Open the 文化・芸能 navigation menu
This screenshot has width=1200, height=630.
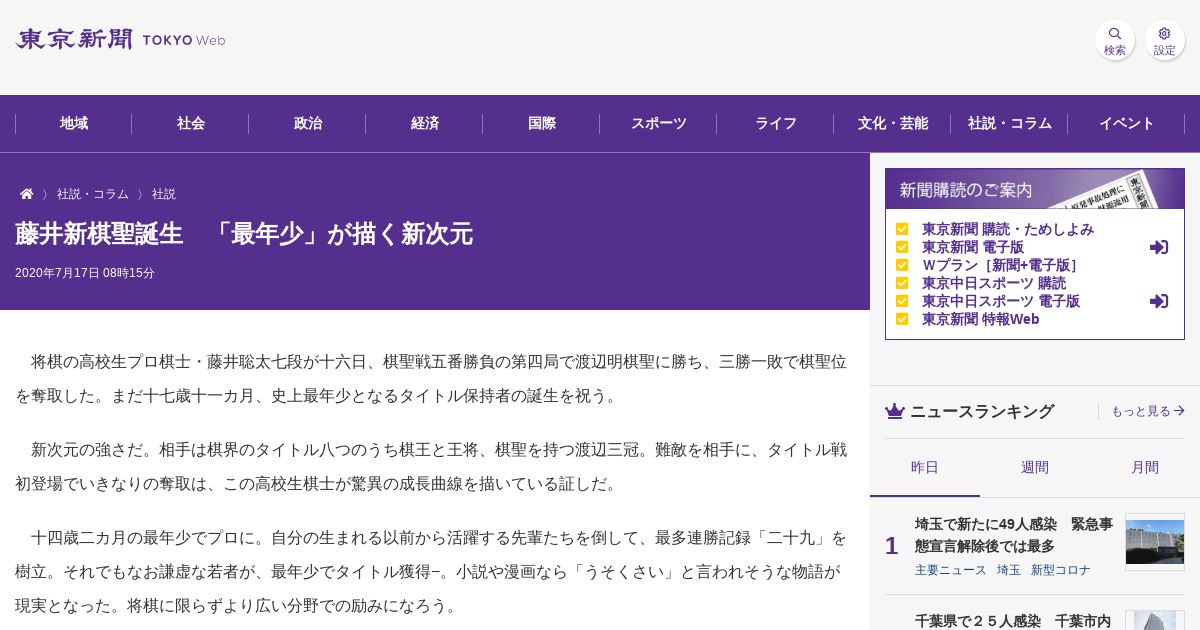pos(893,123)
